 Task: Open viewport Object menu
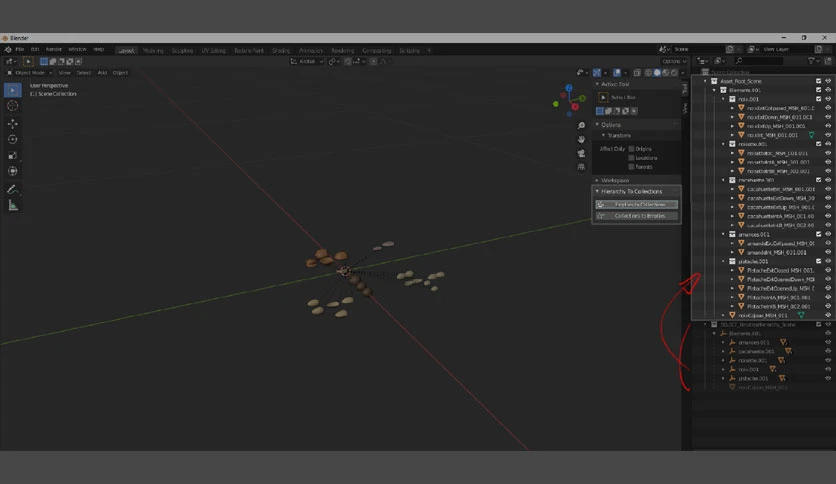120,72
